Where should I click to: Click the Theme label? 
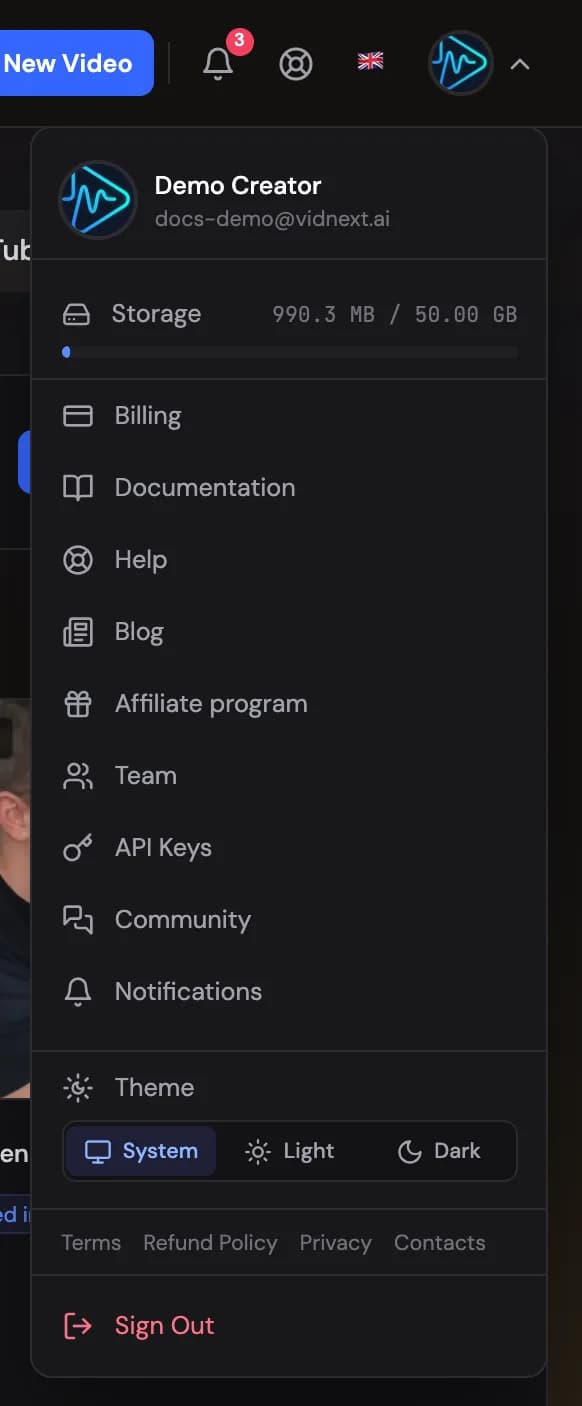point(154,1087)
